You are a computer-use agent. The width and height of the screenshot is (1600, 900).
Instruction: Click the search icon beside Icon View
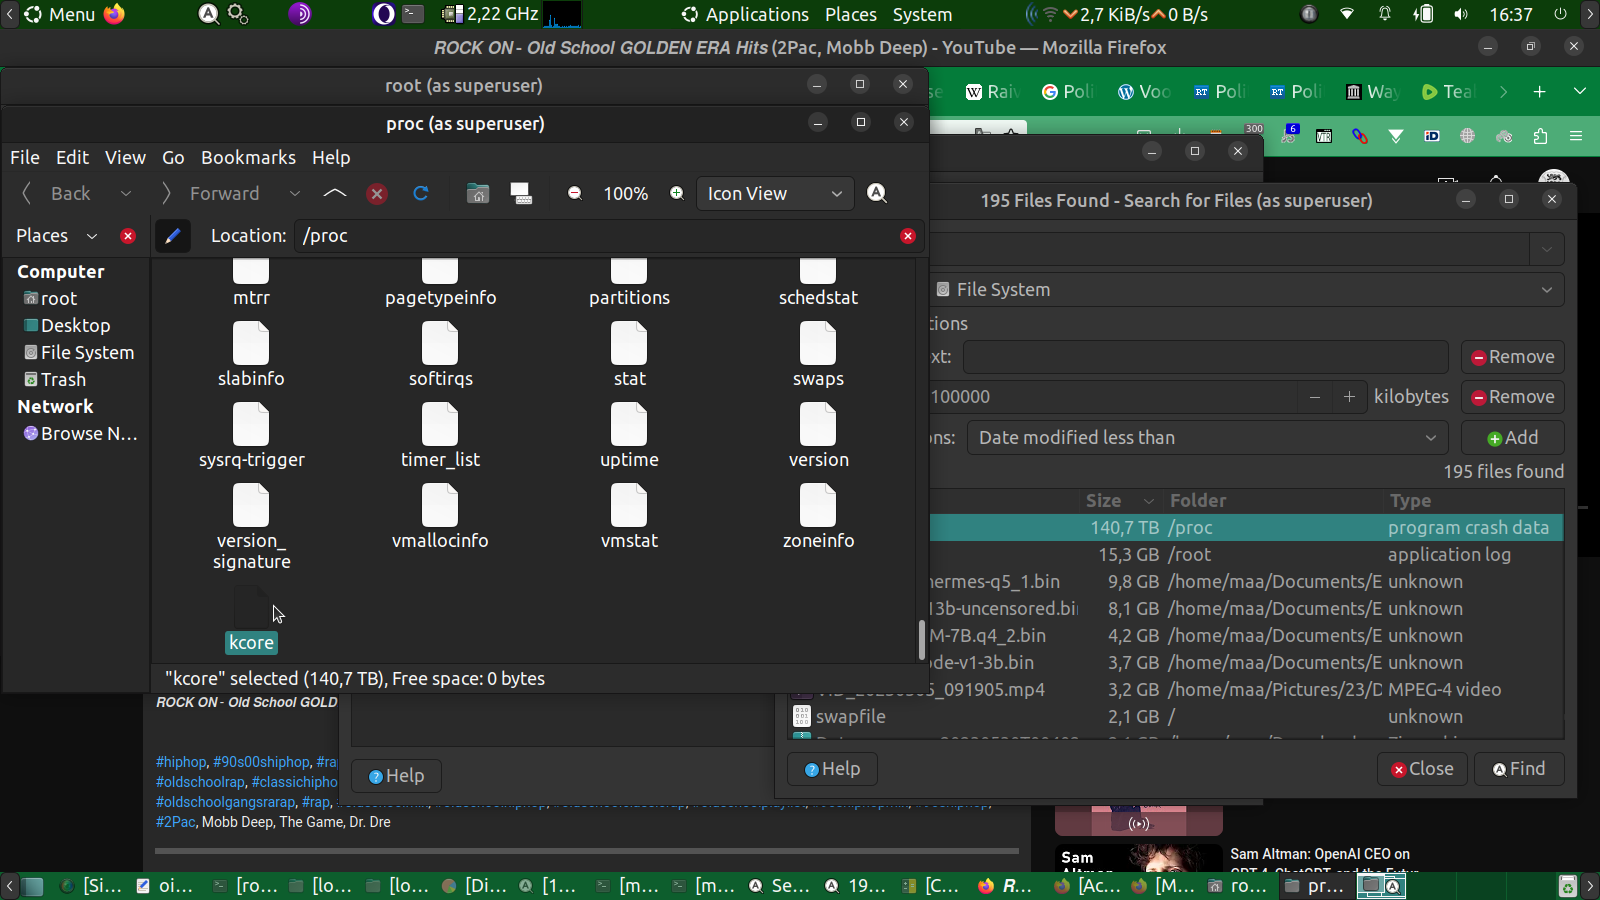(x=877, y=194)
